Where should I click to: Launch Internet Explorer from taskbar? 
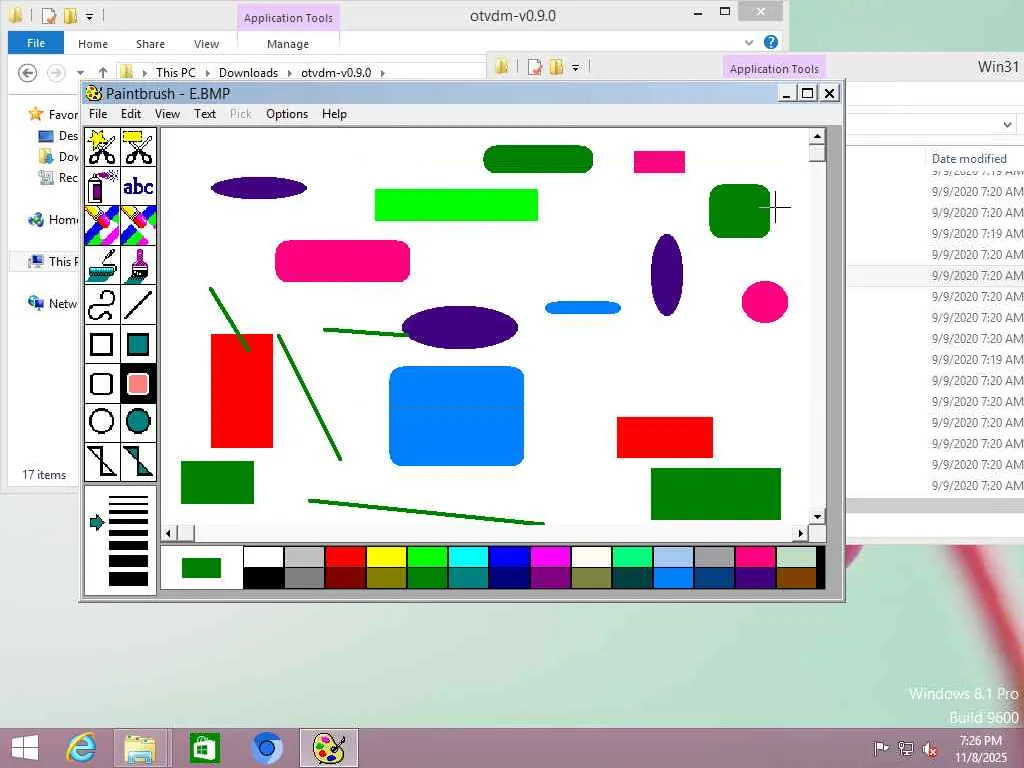coord(81,748)
